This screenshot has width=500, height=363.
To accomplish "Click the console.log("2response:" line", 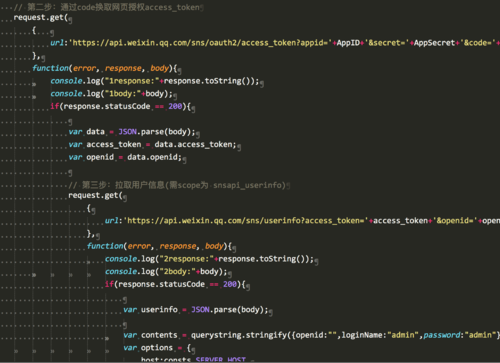I will [x=209, y=259].
